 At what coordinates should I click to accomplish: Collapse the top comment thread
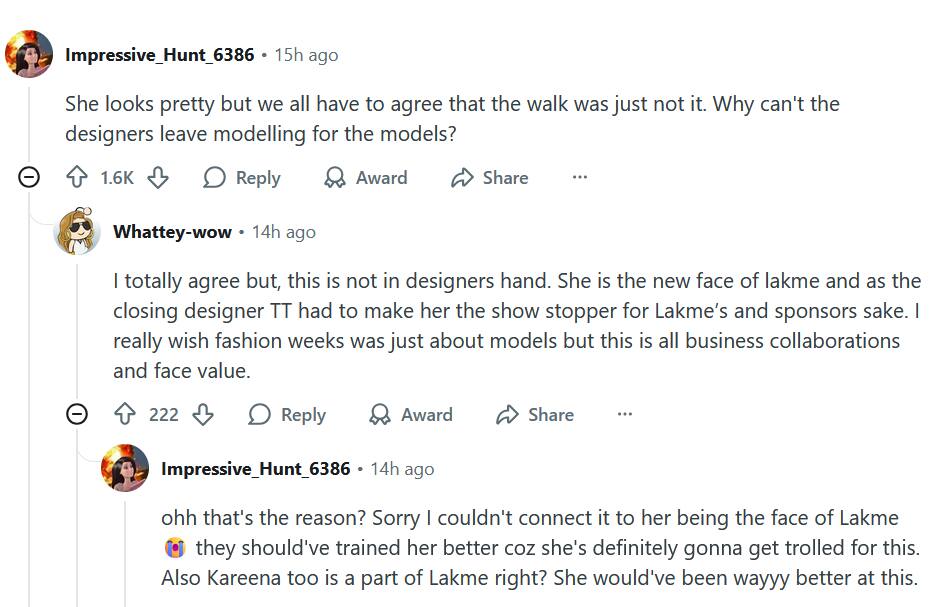click(30, 178)
